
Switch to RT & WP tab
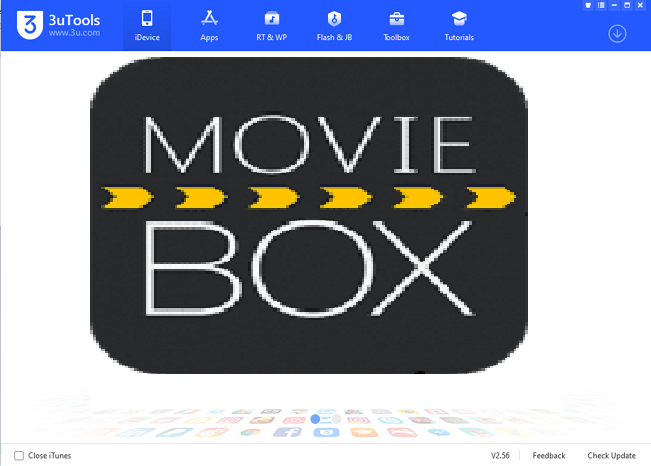tap(272, 26)
